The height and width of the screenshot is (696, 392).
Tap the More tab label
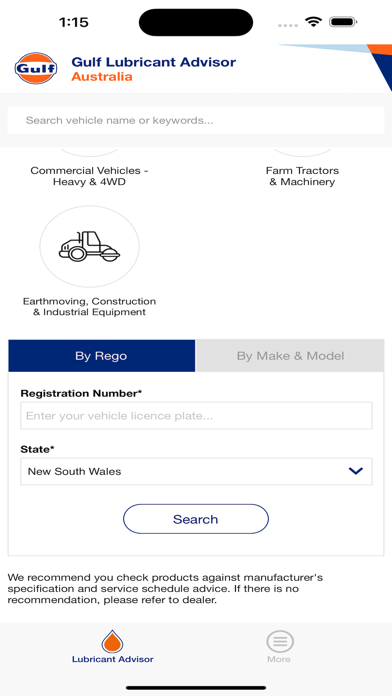click(279, 659)
